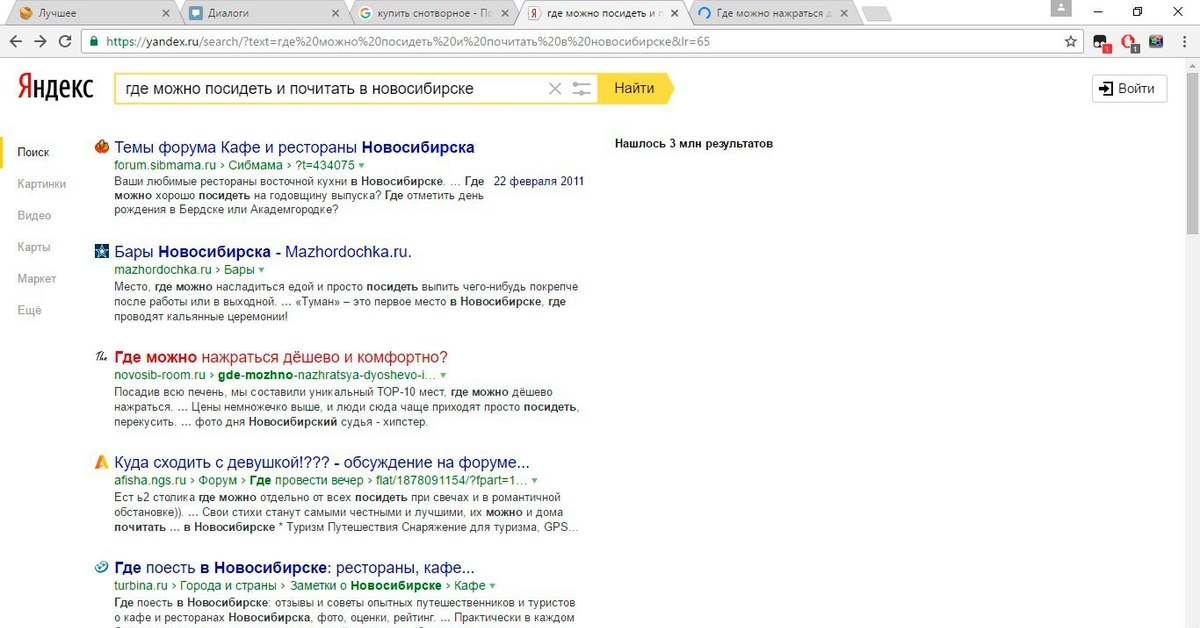Viewport: 1200px width, 628px height.
Task: Open the colorful extension icon near the menu
Action: [x=1155, y=42]
